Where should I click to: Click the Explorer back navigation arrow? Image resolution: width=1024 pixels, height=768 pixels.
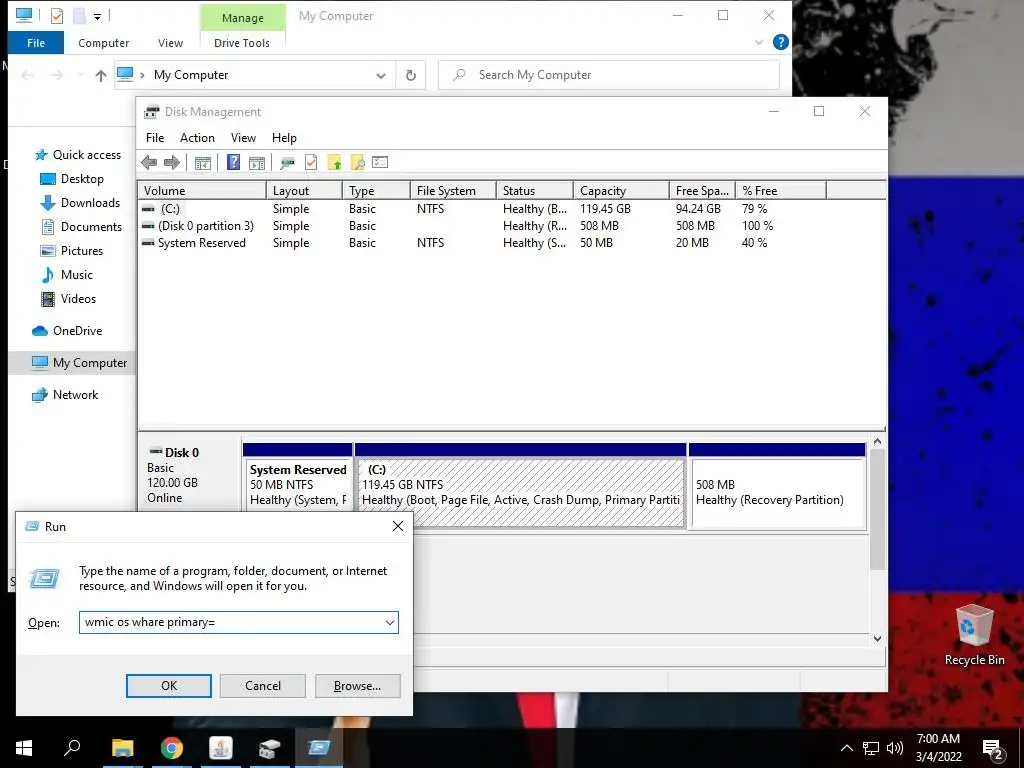(x=27, y=76)
